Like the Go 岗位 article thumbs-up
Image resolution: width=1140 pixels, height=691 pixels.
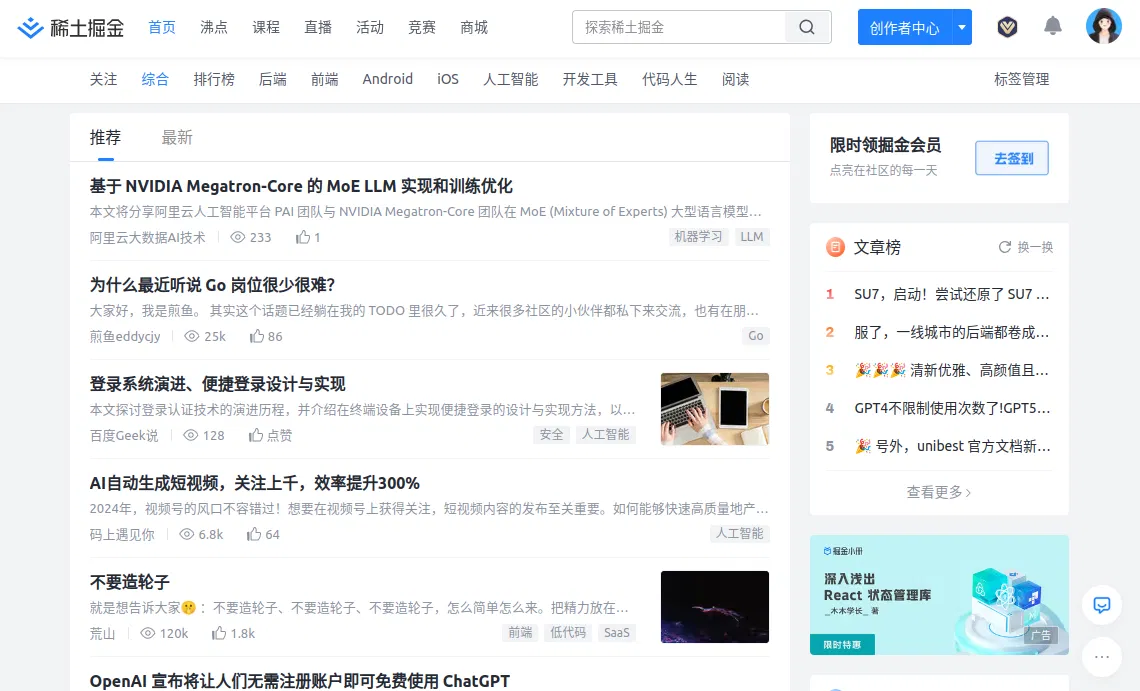click(x=257, y=336)
